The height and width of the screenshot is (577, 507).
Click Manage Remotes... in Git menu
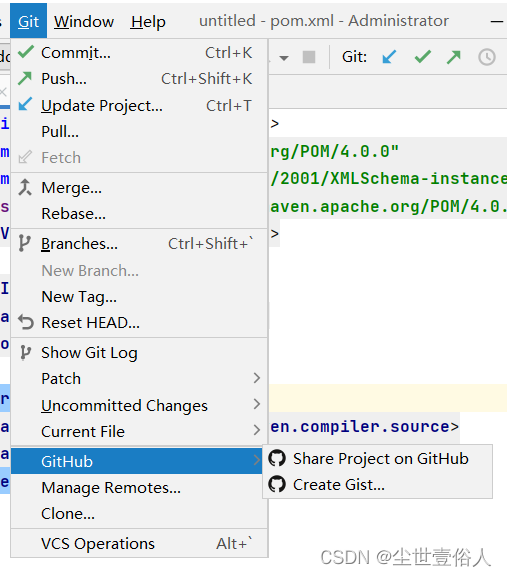coord(139,488)
